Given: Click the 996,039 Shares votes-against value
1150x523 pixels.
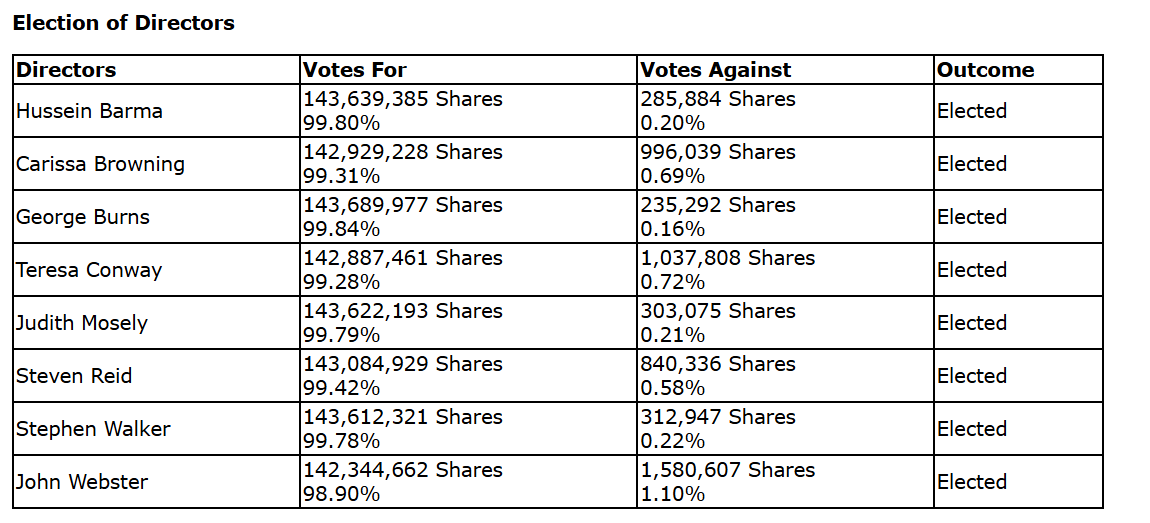Looking at the screenshot, I should (718, 152).
